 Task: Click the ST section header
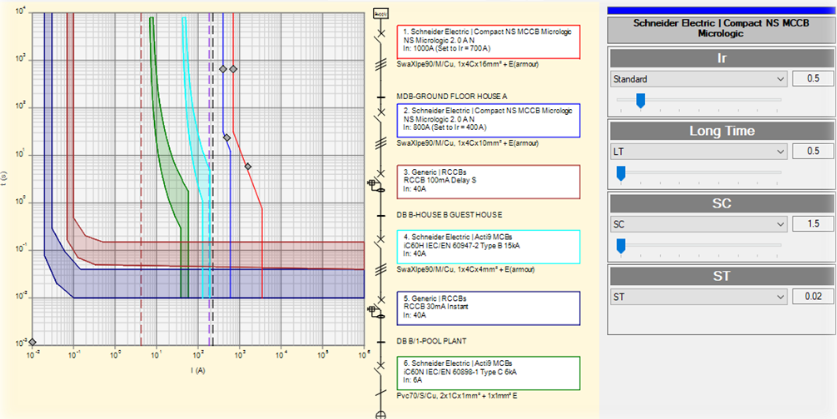[x=722, y=276]
